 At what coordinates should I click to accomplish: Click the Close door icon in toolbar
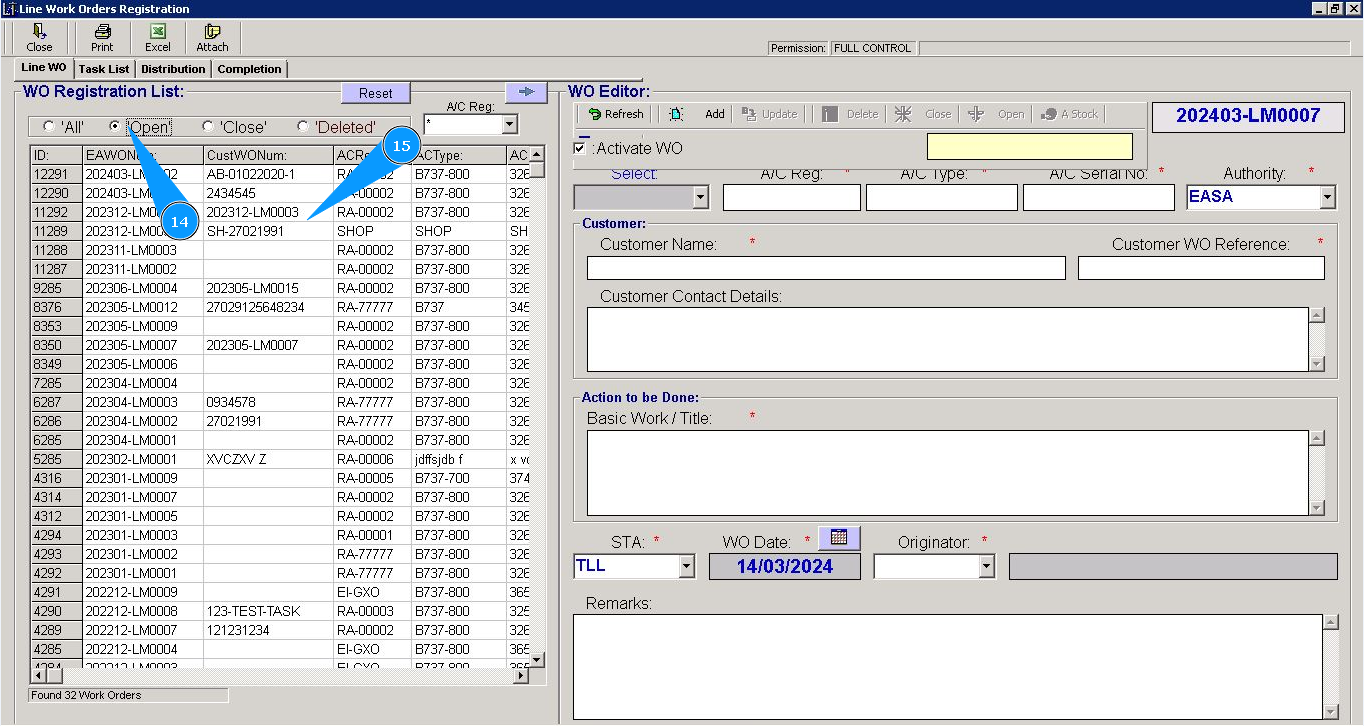point(39,32)
